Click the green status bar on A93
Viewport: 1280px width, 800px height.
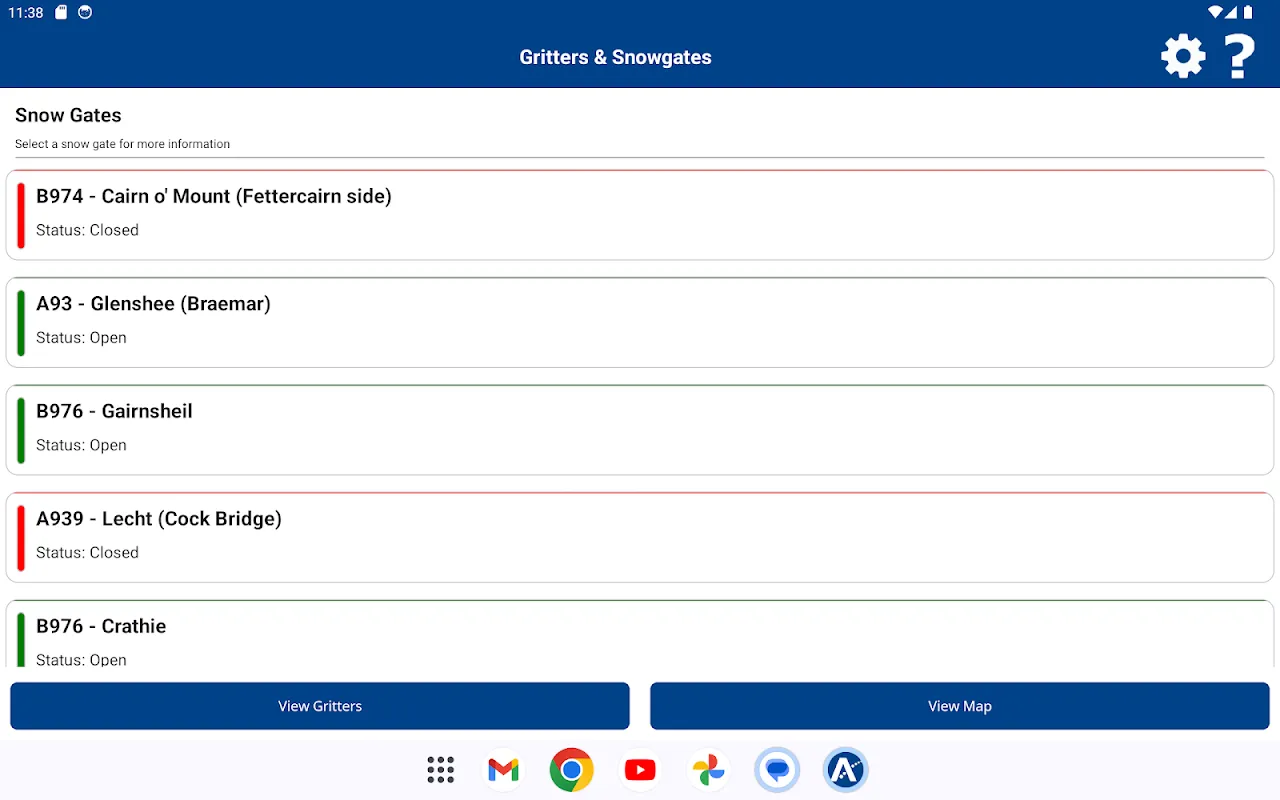[21, 322]
